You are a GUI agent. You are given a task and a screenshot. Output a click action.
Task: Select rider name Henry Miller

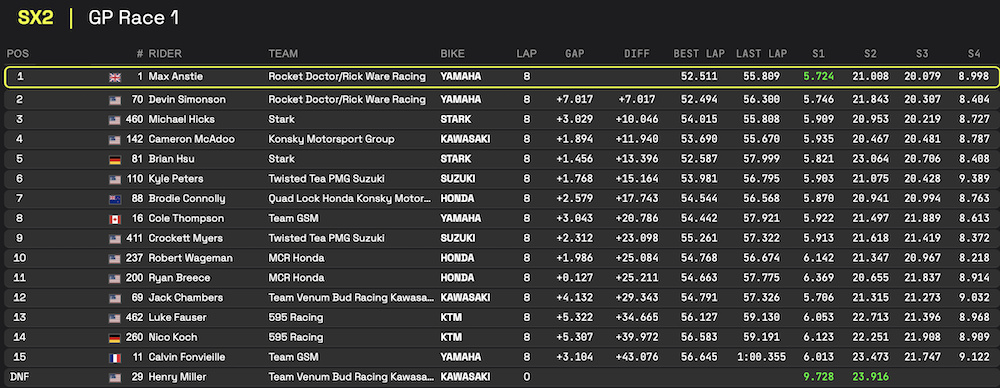178,377
